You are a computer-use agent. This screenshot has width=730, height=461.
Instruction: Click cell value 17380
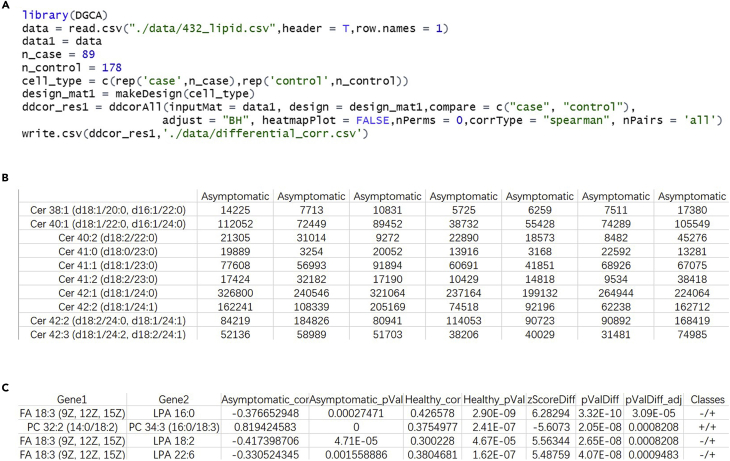tap(692, 210)
